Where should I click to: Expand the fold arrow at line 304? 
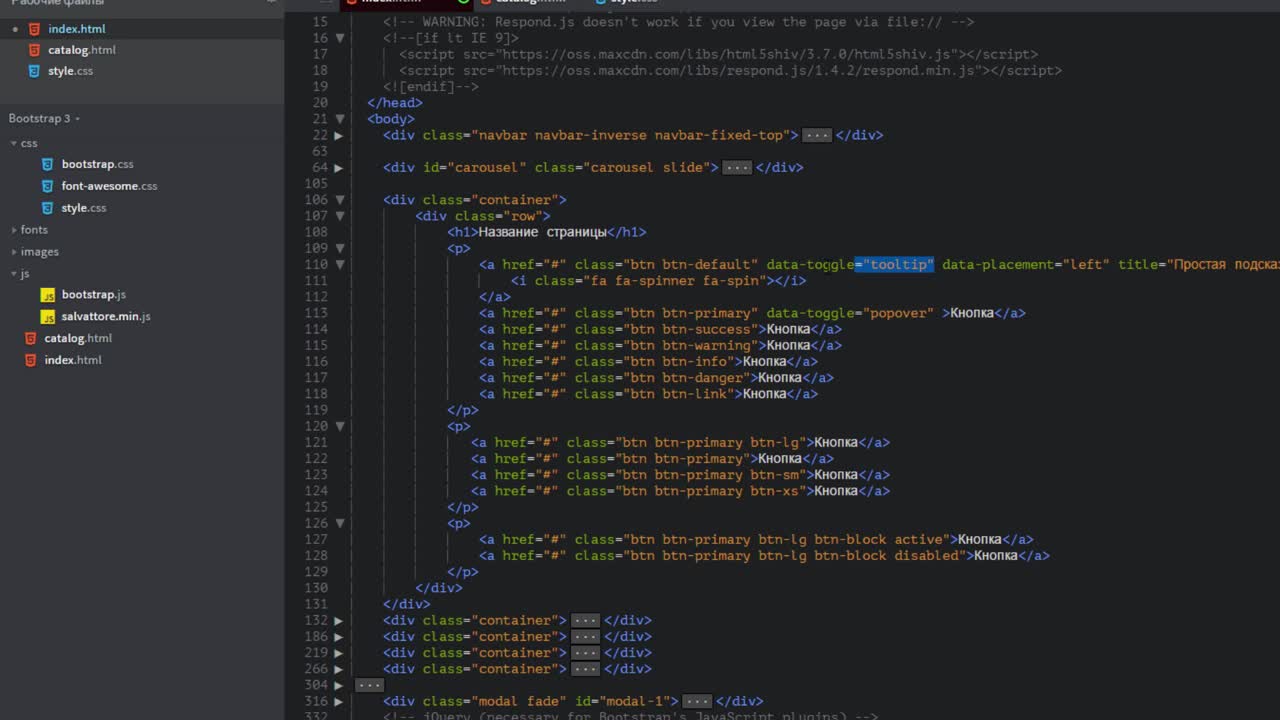point(339,685)
